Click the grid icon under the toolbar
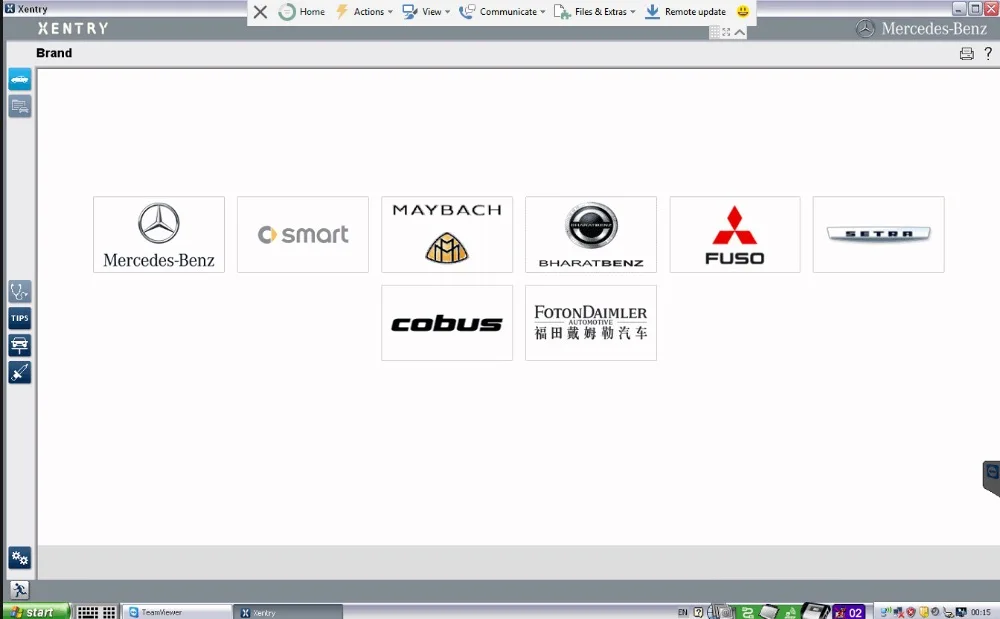This screenshot has width=1000, height=619. [x=715, y=32]
